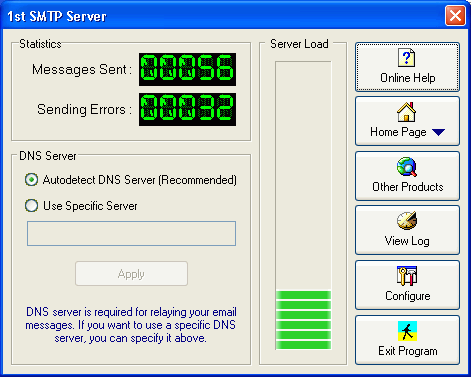Click the Exit Program text label
The height and width of the screenshot is (377, 471).
408,351
